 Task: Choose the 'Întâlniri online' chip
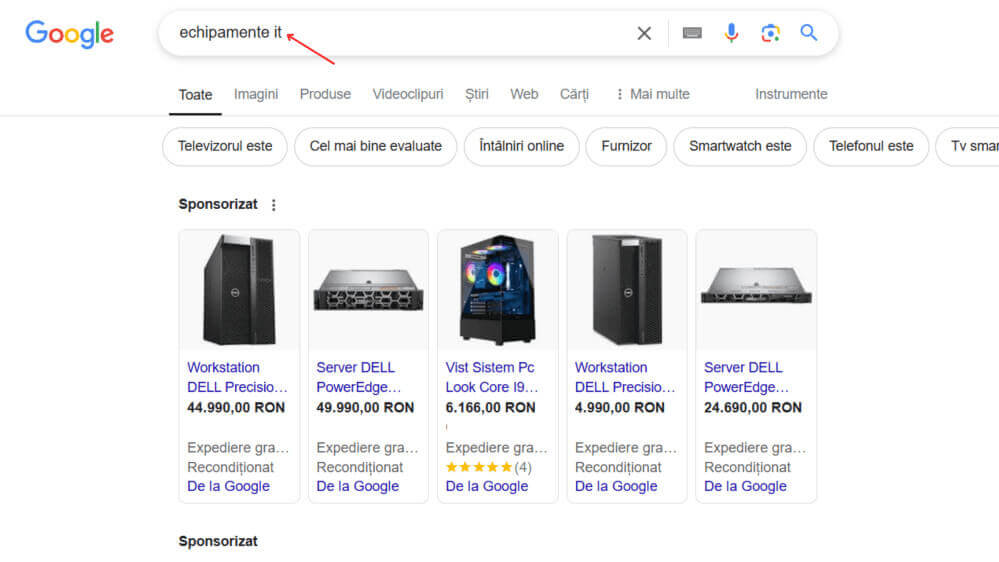521,147
